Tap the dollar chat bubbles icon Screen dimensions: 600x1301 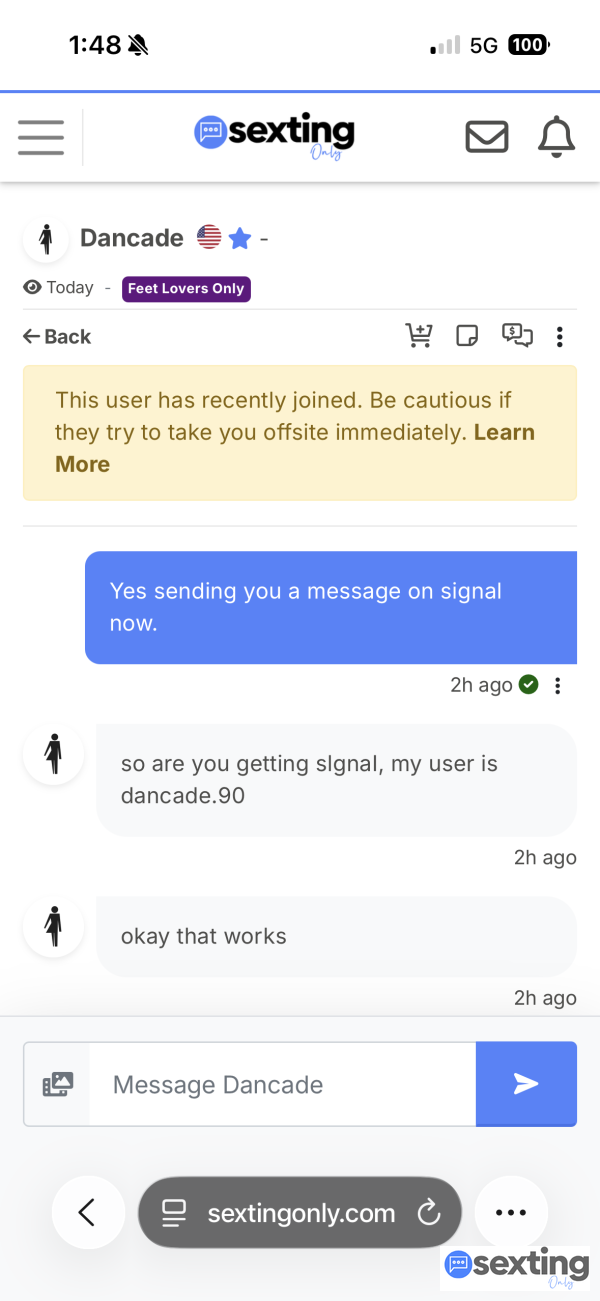coord(517,336)
